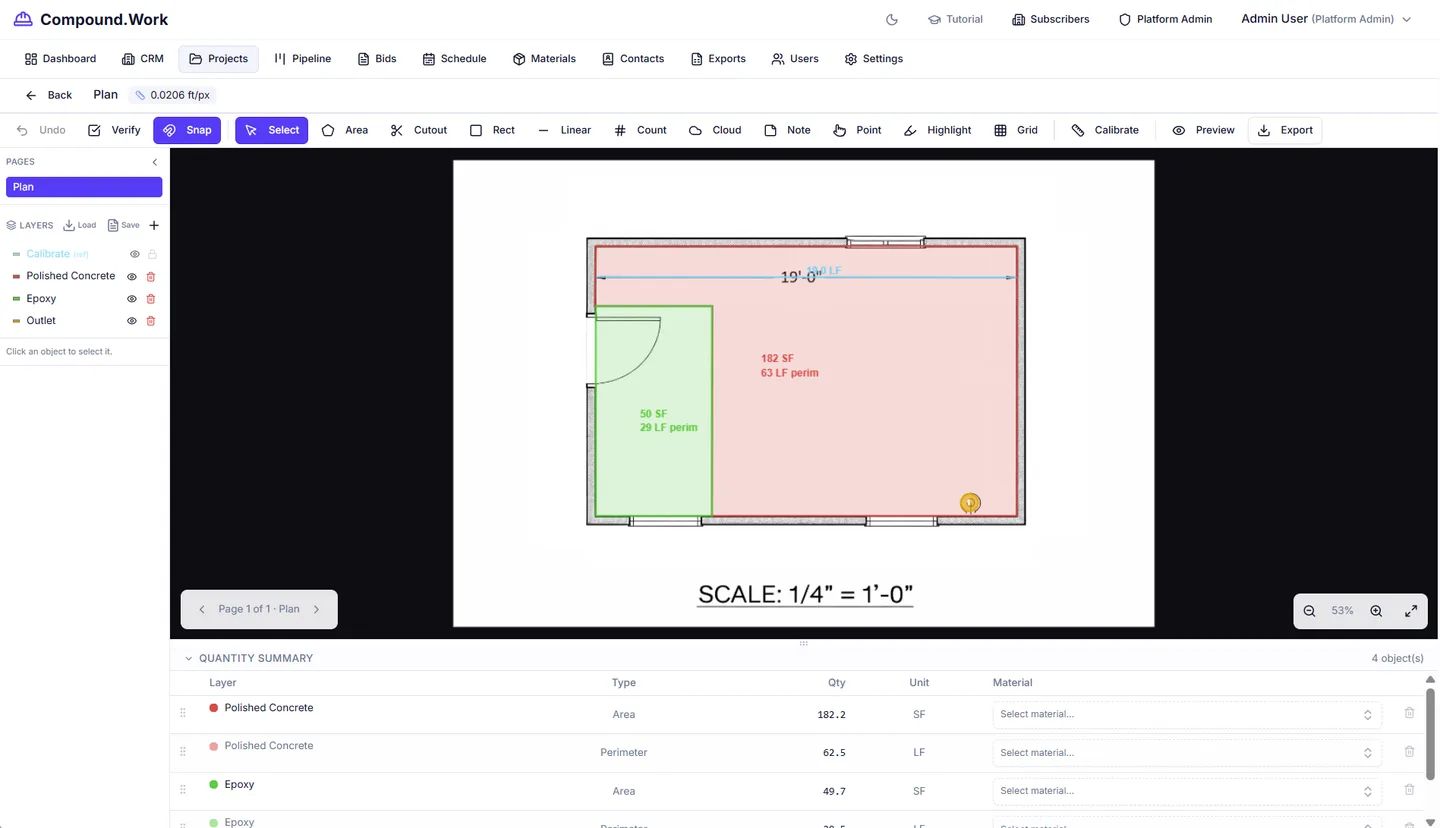This screenshot has height=828, width=1440.
Task: Toggle dark mode moon icon
Action: pyautogui.click(x=892, y=19)
